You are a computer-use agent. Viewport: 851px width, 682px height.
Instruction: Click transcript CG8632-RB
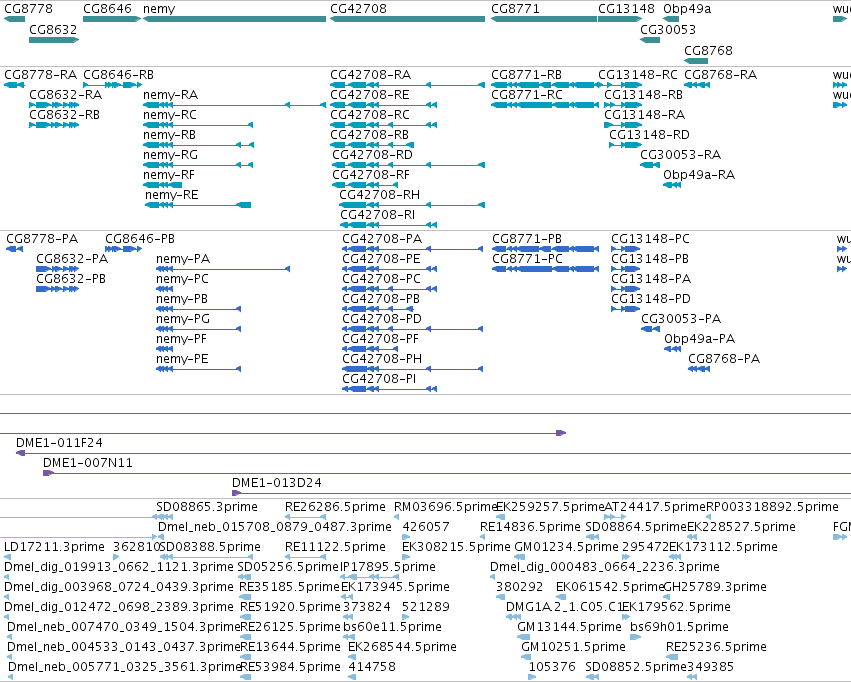(65, 114)
